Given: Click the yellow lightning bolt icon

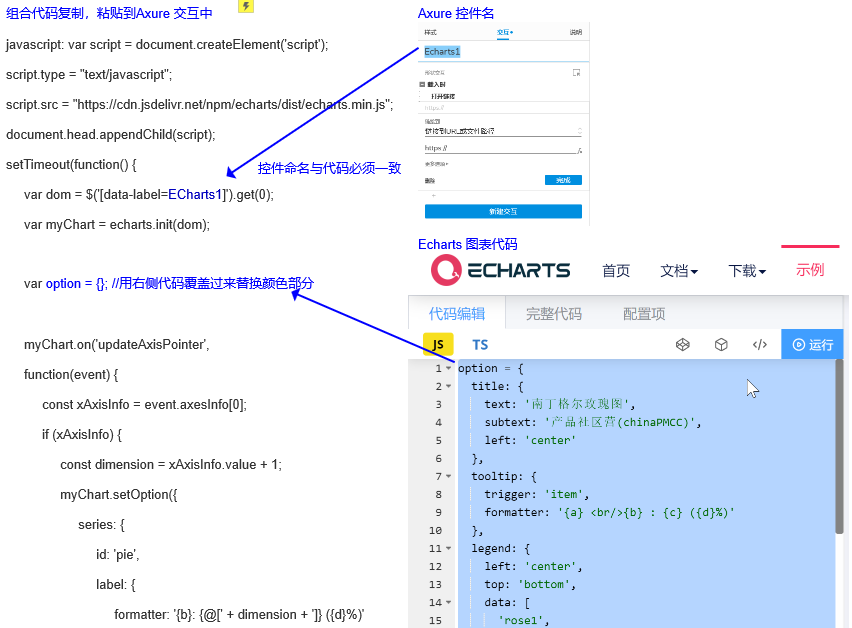Looking at the screenshot, I should 246,6.
